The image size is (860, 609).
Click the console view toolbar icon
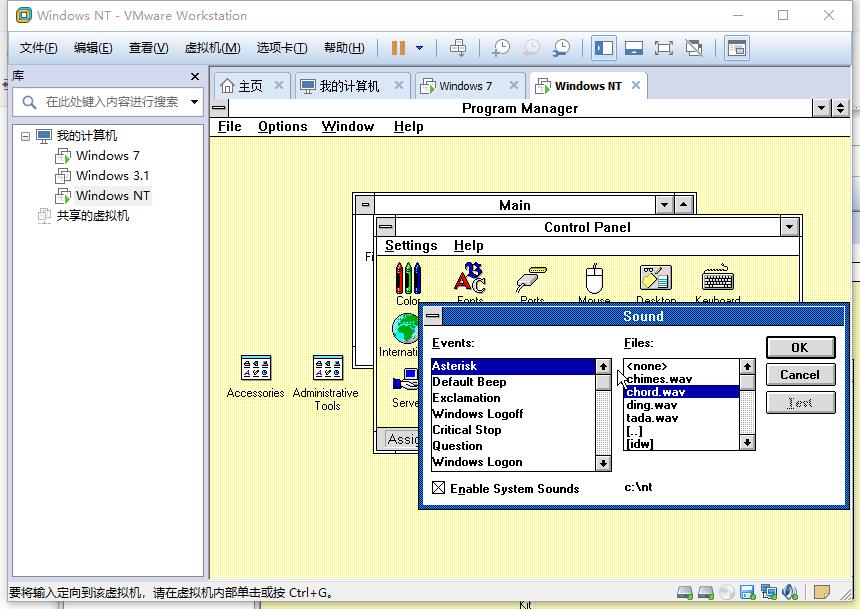coord(737,48)
